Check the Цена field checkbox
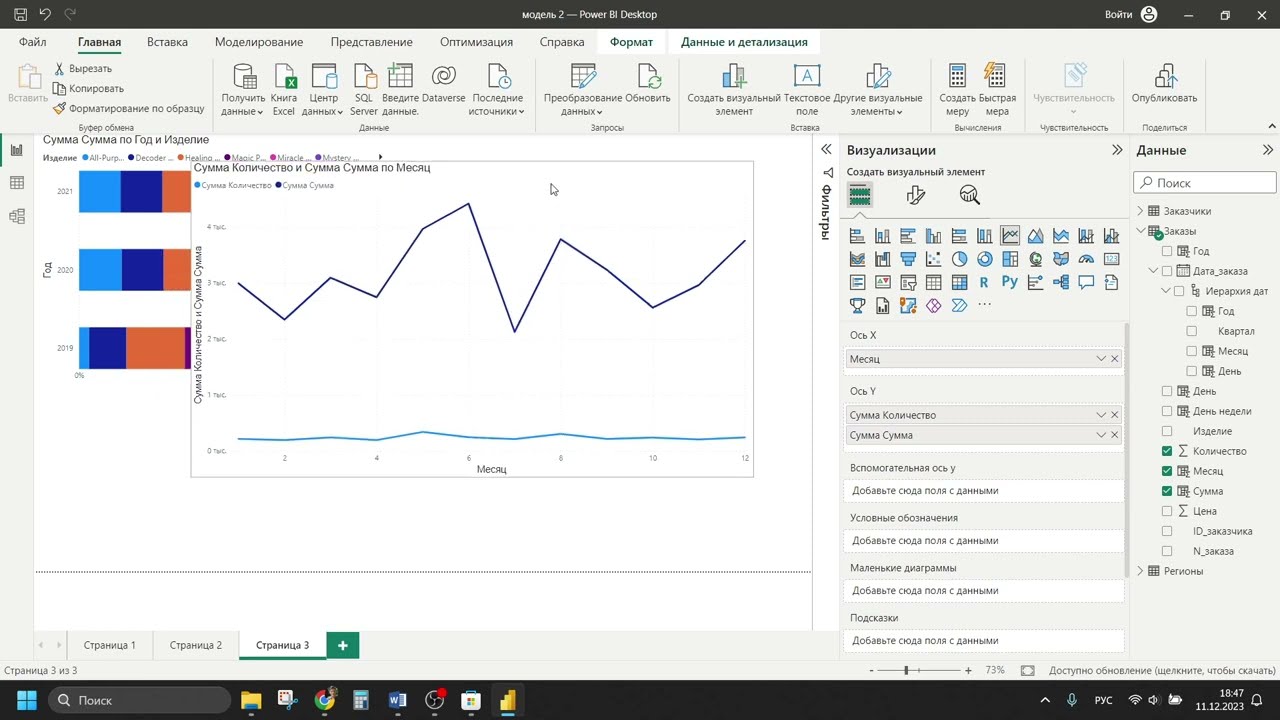1280x720 pixels. pos(1167,511)
